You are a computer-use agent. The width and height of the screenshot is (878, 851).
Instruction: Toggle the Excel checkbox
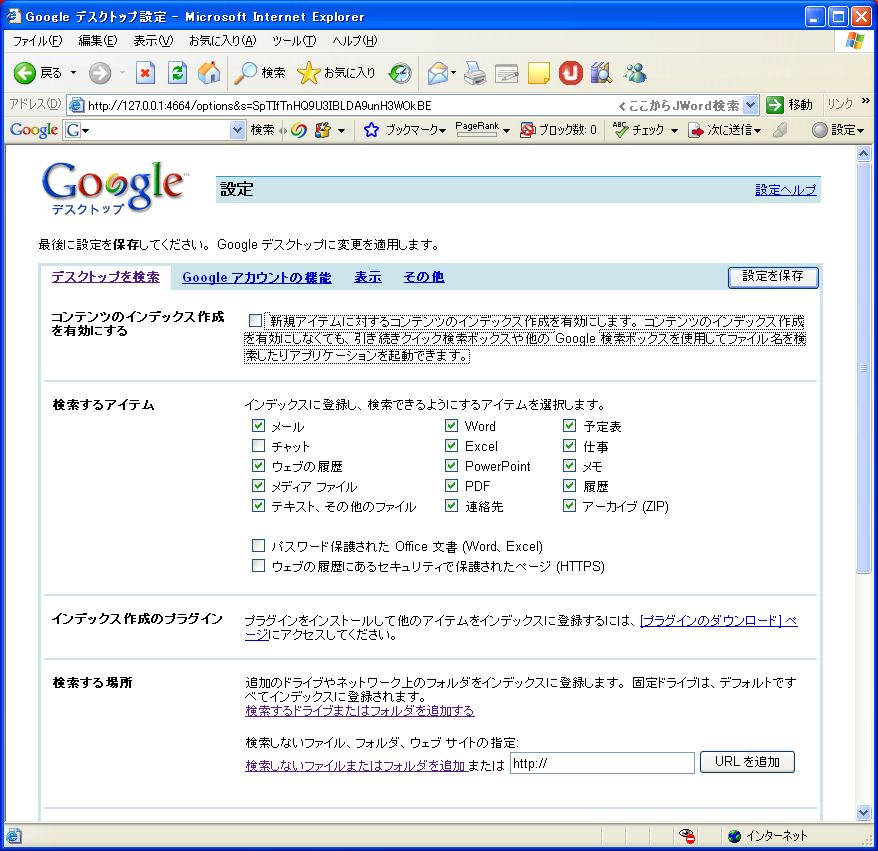point(451,446)
